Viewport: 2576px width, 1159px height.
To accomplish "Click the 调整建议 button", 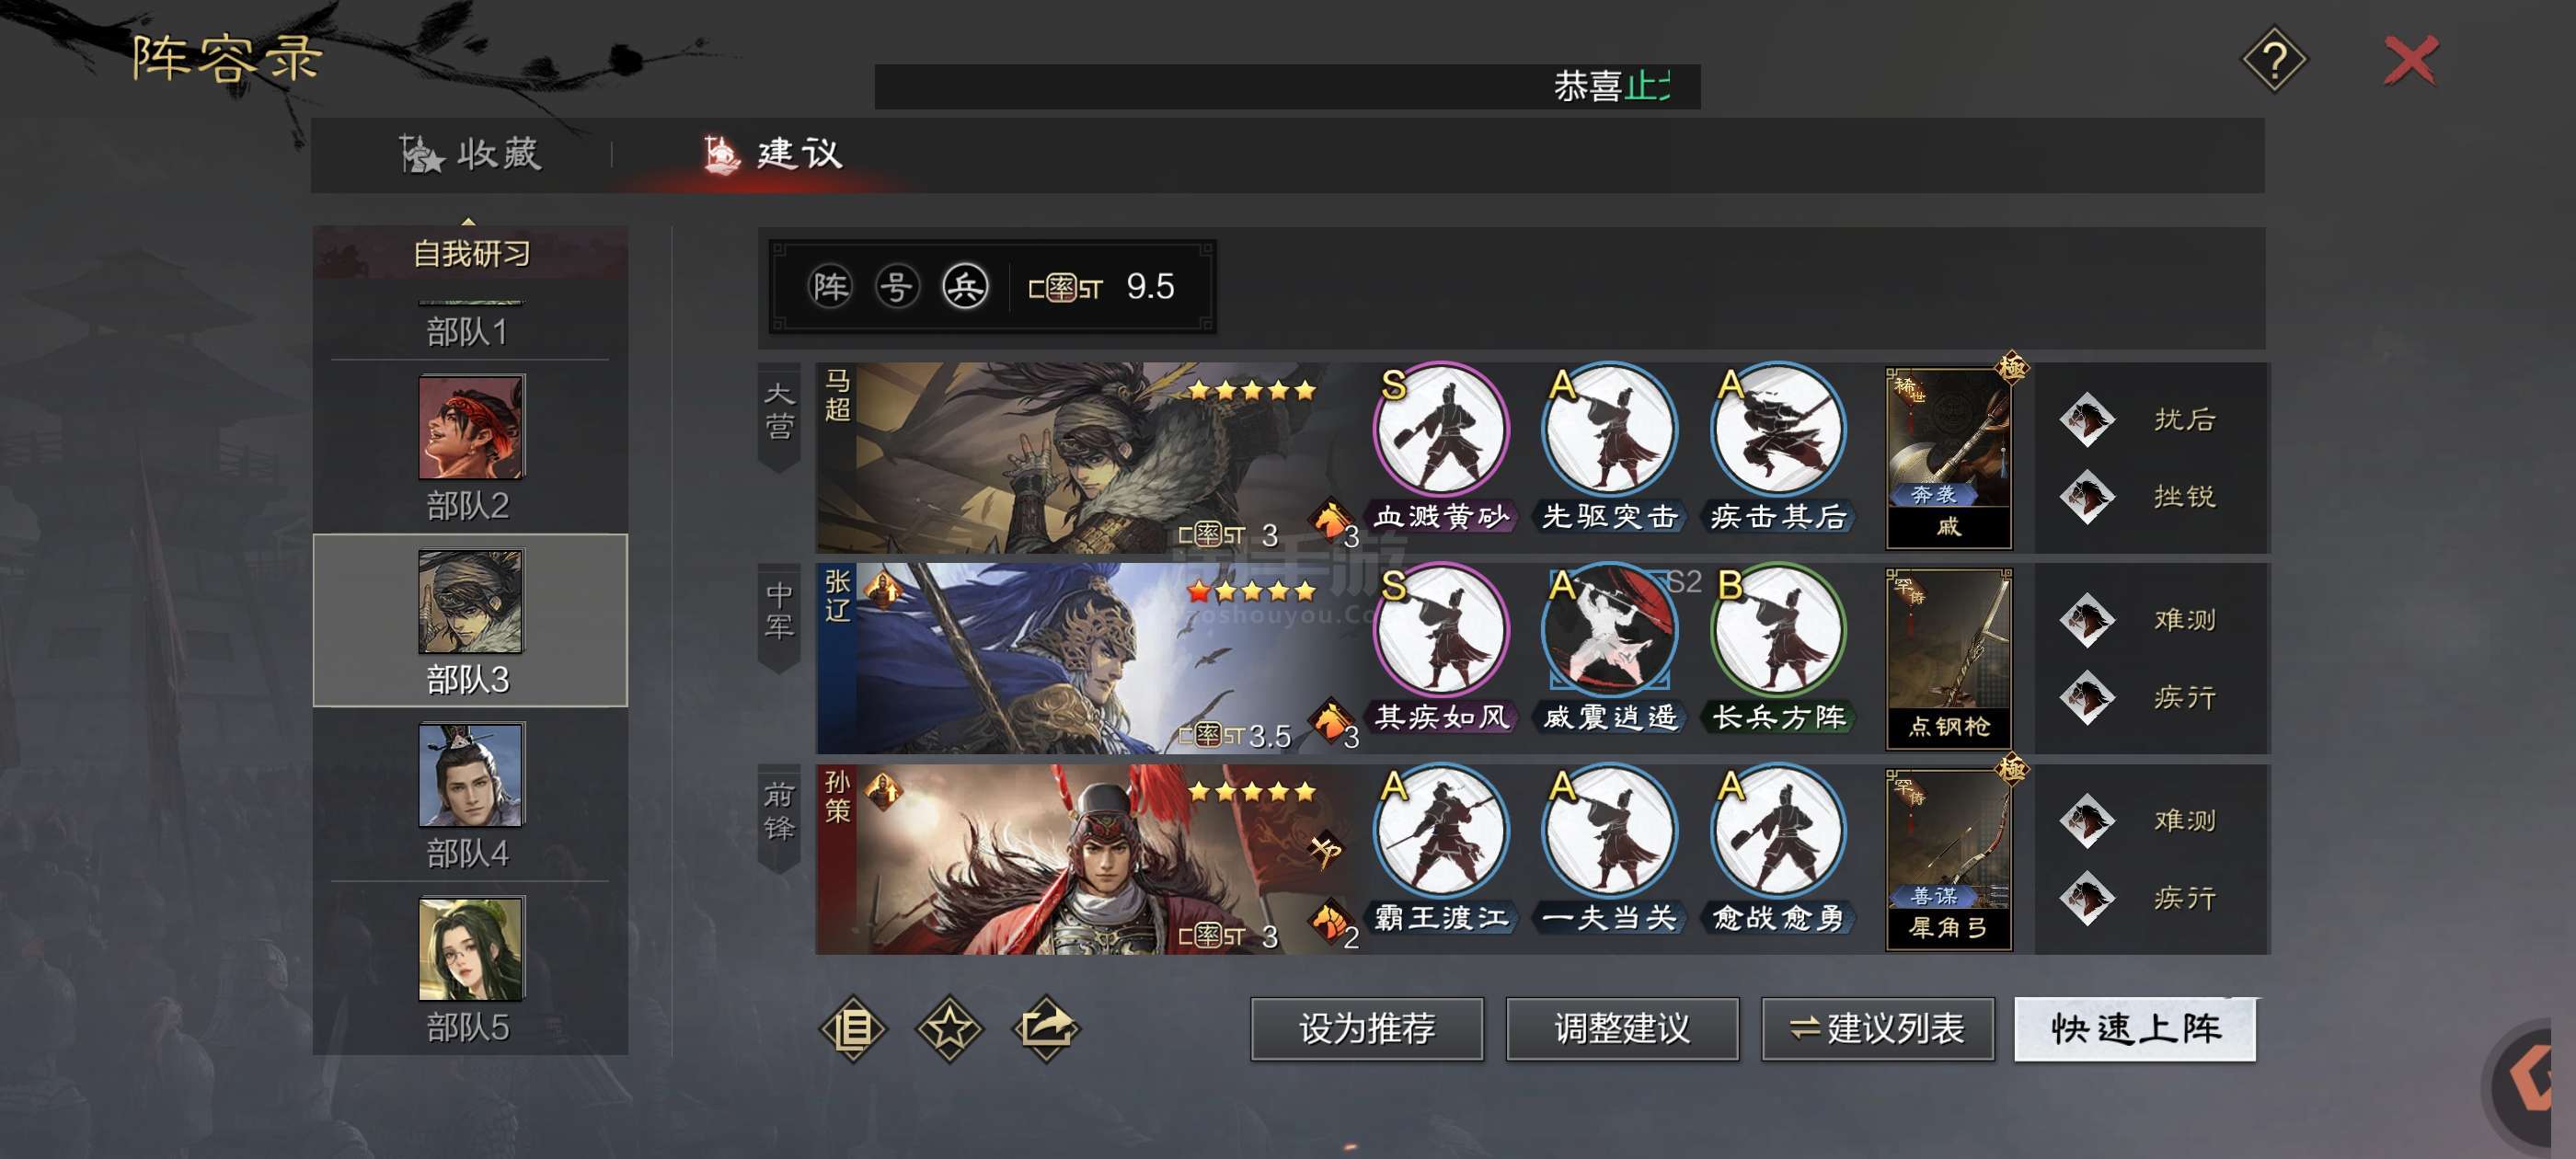I will click(x=1621, y=1028).
